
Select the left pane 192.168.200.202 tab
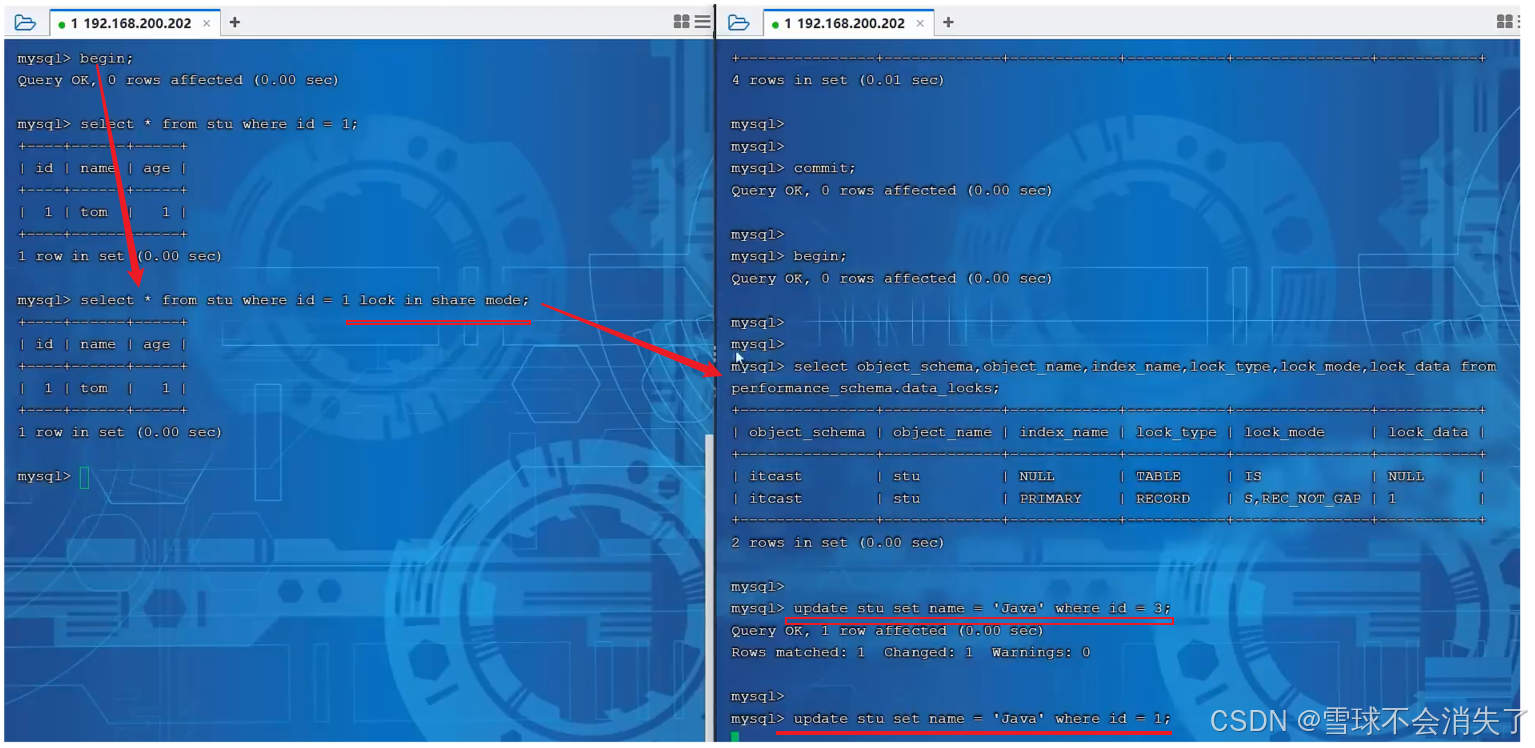click(135, 23)
